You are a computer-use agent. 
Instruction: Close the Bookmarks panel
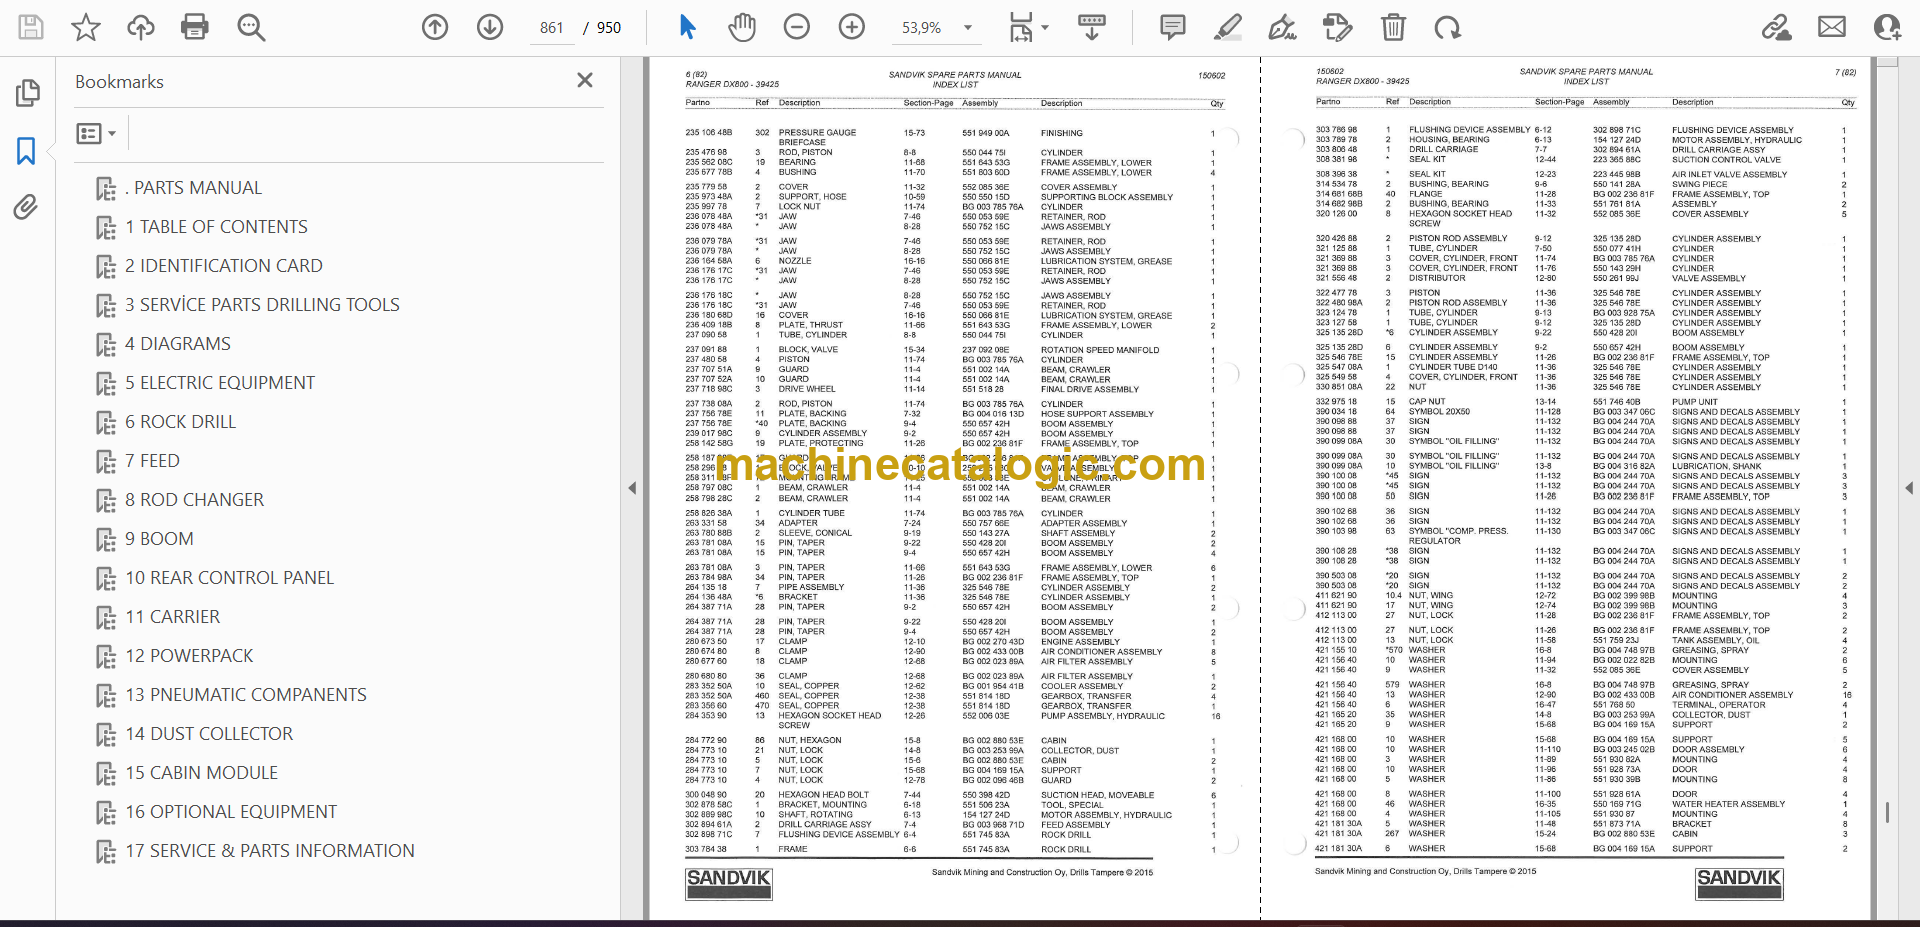(x=585, y=80)
